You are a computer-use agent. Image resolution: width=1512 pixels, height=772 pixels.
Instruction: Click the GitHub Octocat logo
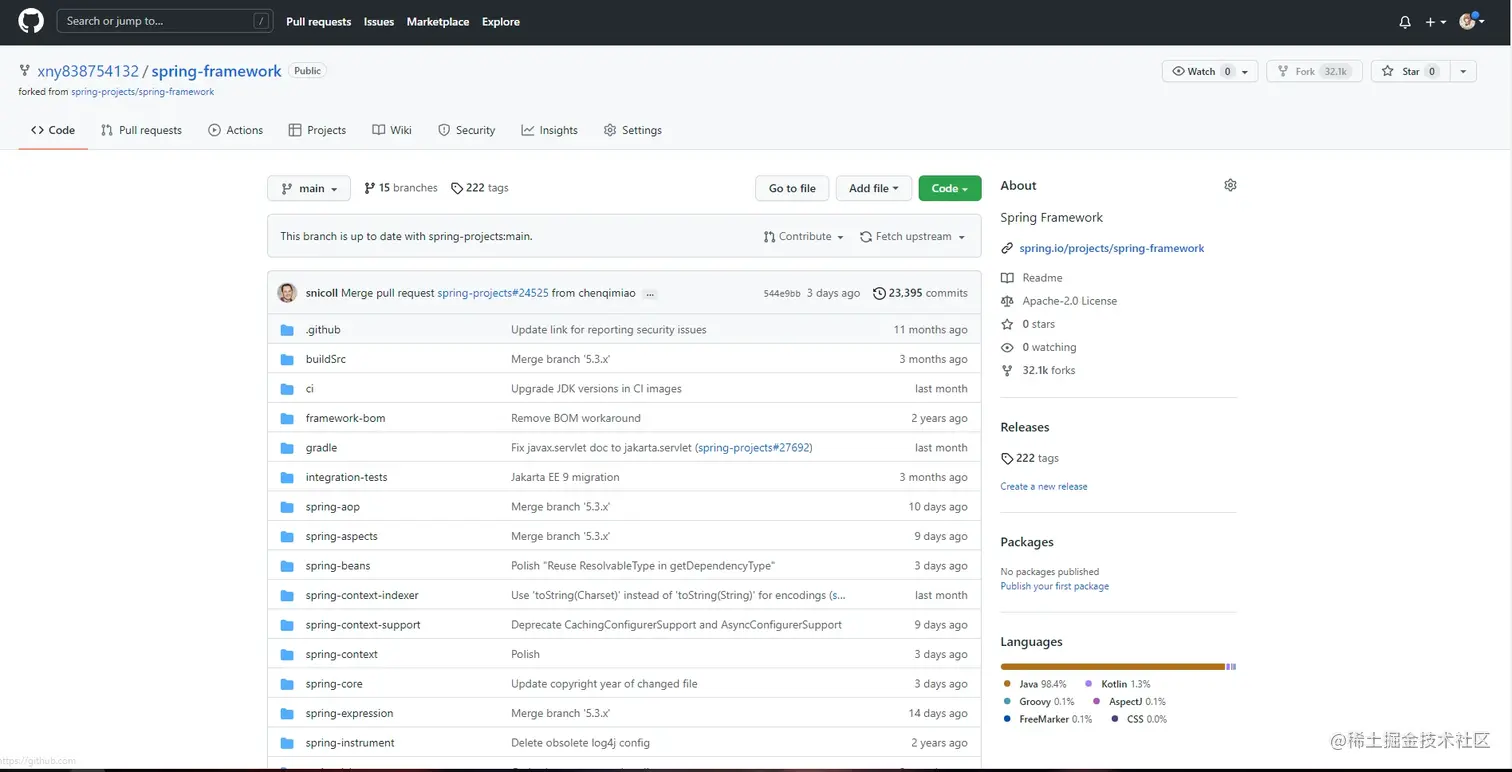pos(30,21)
